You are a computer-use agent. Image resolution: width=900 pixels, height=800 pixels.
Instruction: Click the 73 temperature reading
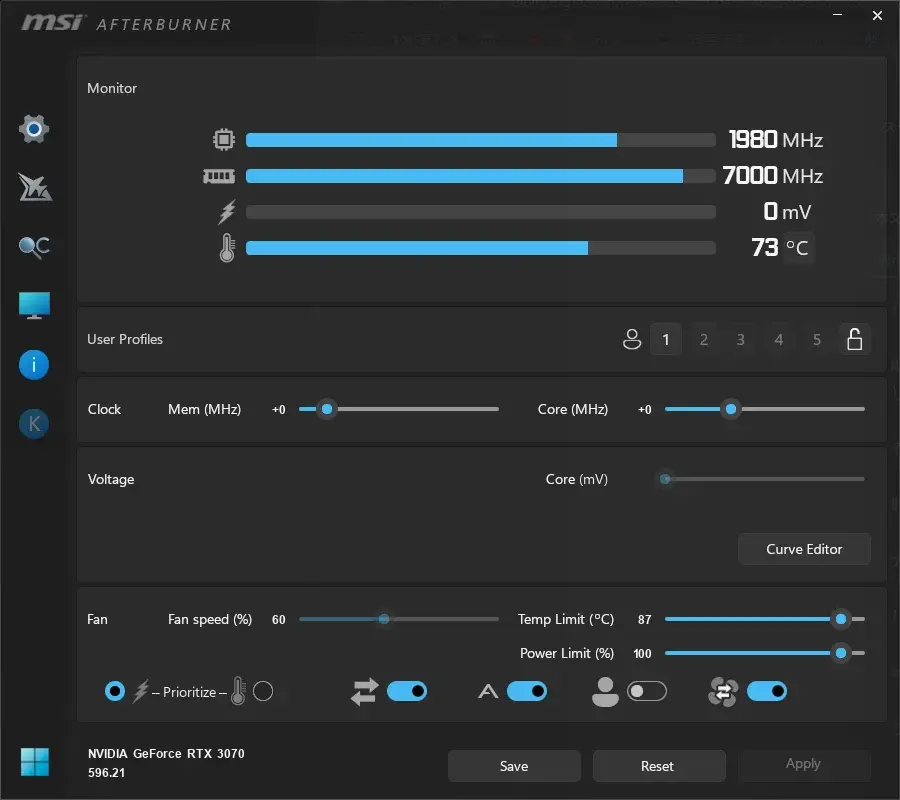coord(765,248)
